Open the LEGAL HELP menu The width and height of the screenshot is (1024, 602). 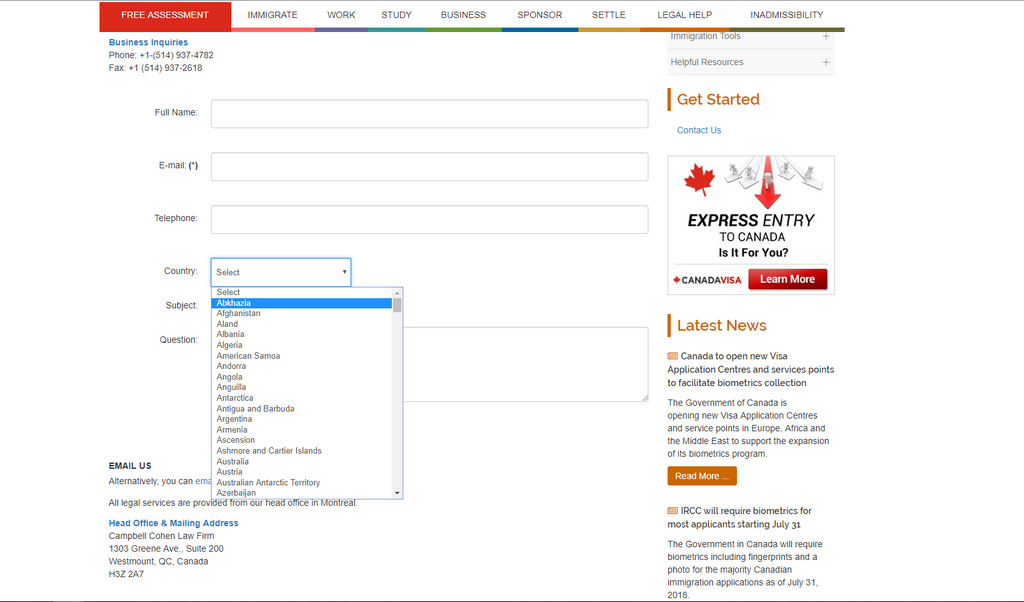tap(684, 15)
